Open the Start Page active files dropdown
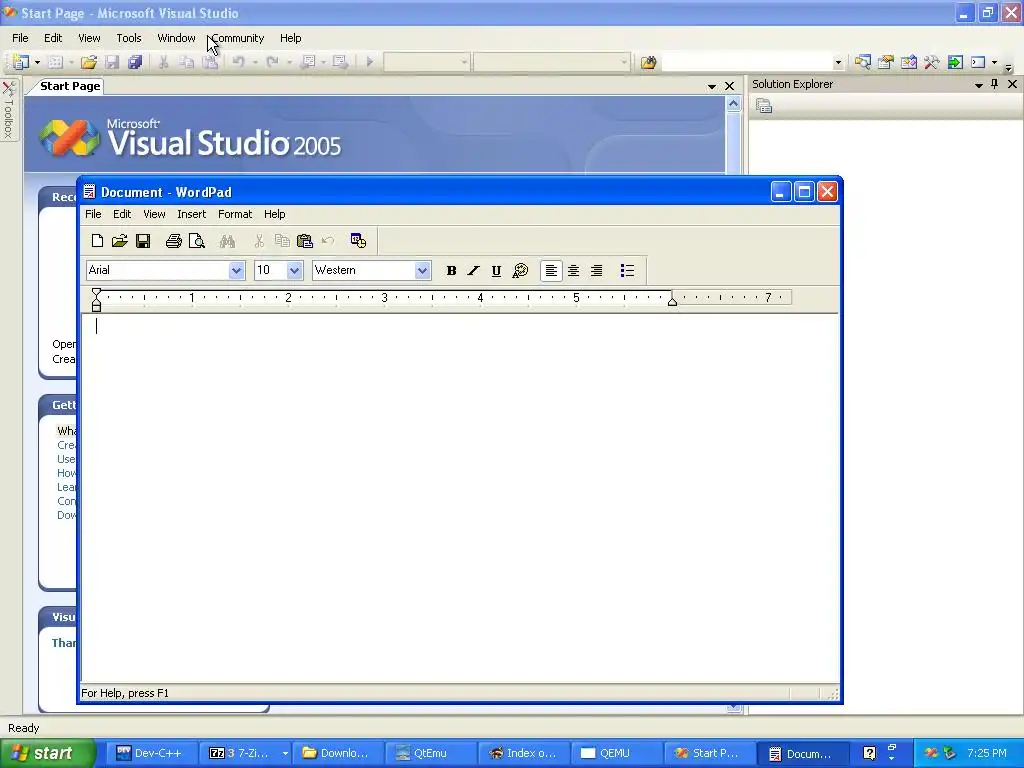1024x768 pixels. 712,86
